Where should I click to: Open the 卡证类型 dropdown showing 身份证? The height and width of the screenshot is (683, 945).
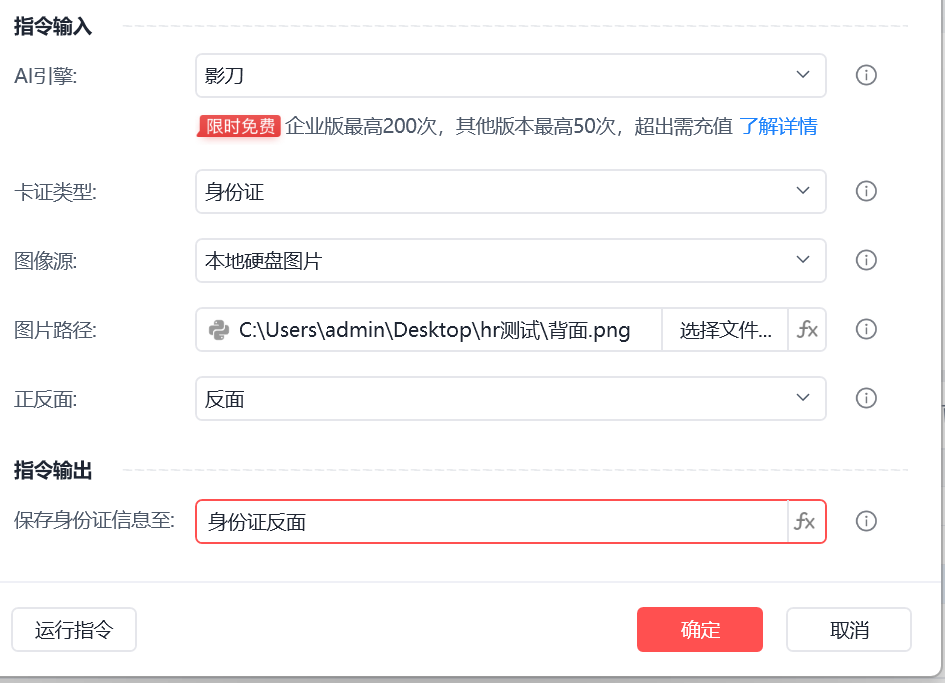[510, 191]
